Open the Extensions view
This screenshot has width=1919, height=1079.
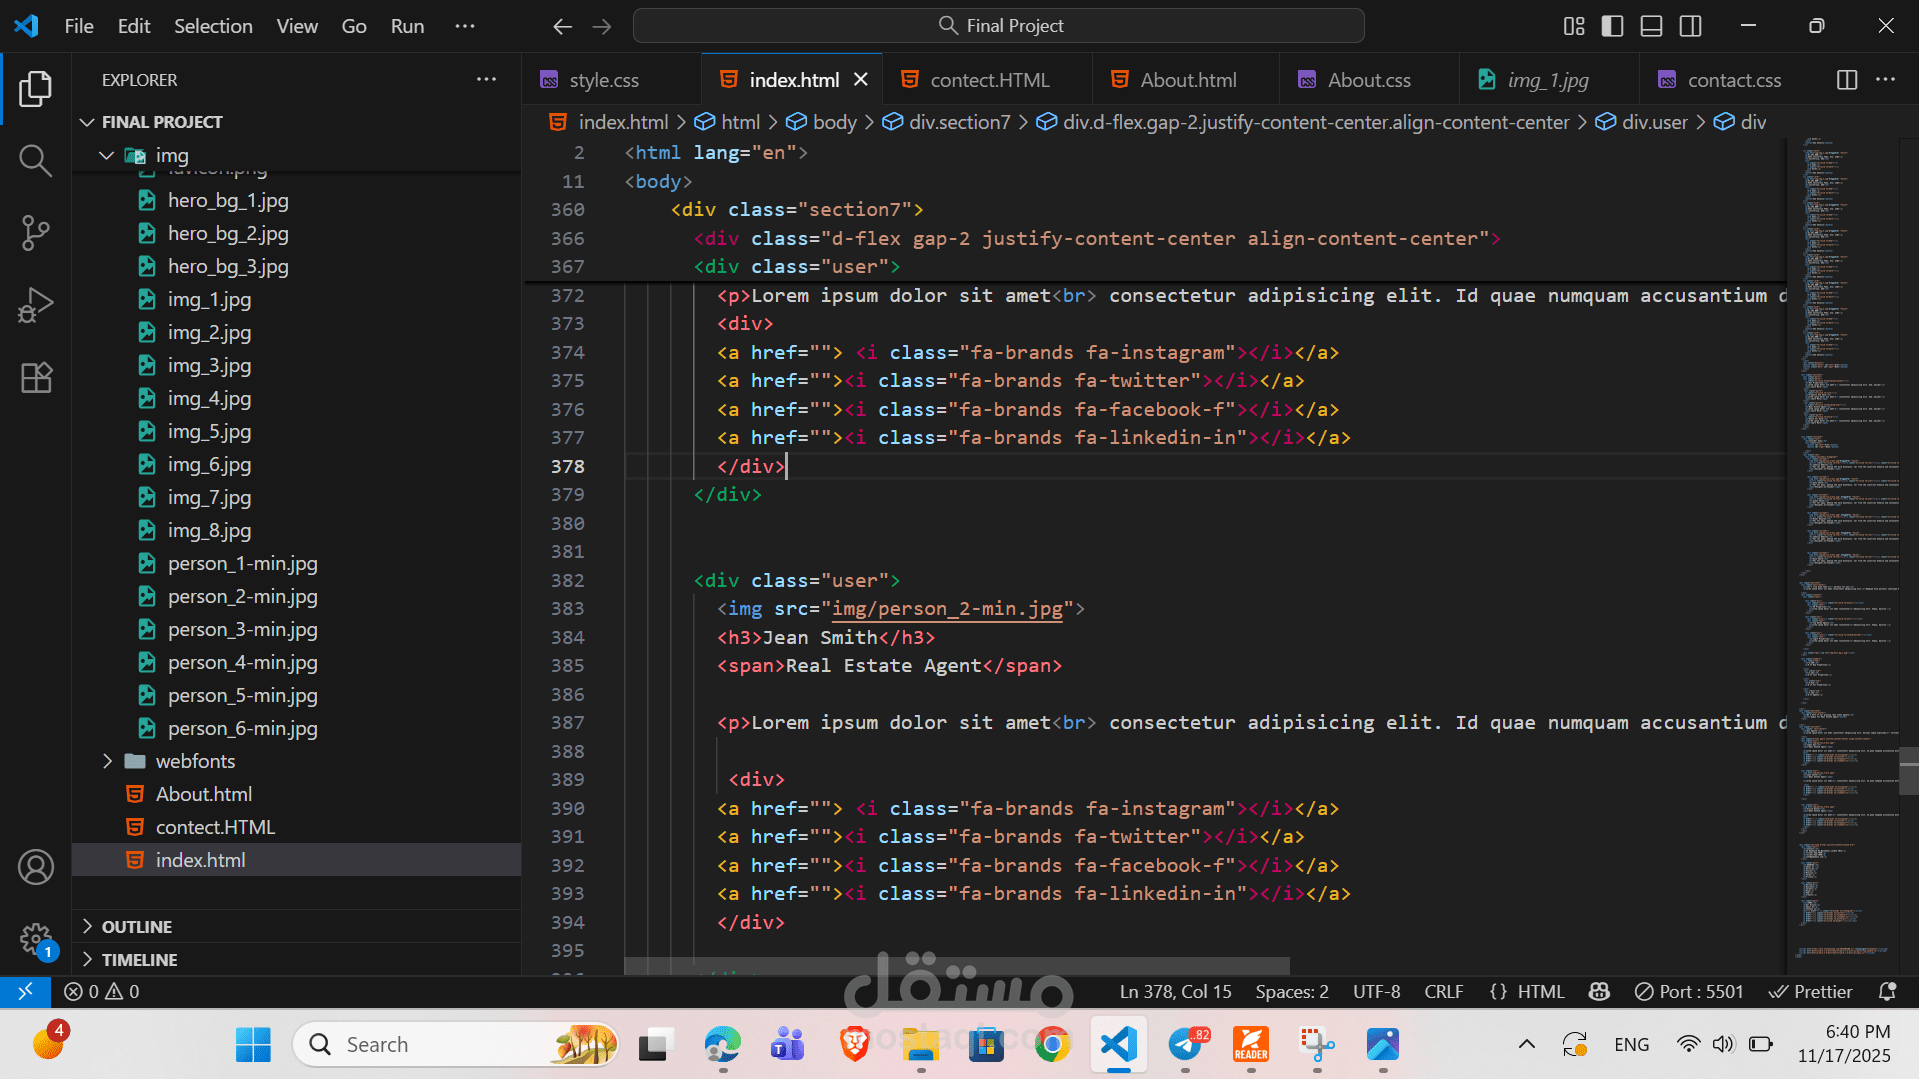point(36,378)
